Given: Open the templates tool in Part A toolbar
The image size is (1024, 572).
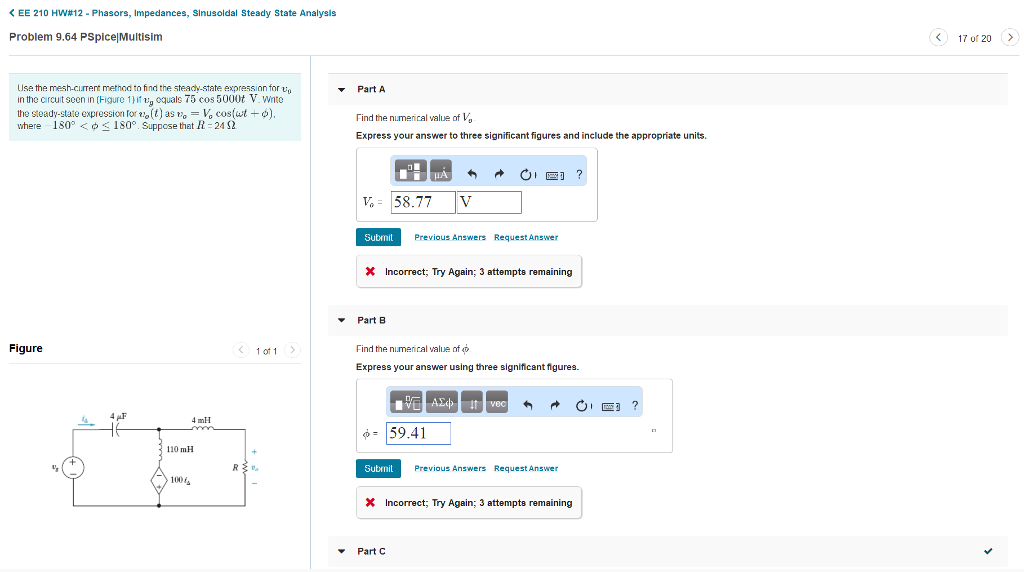Looking at the screenshot, I should pos(412,173).
